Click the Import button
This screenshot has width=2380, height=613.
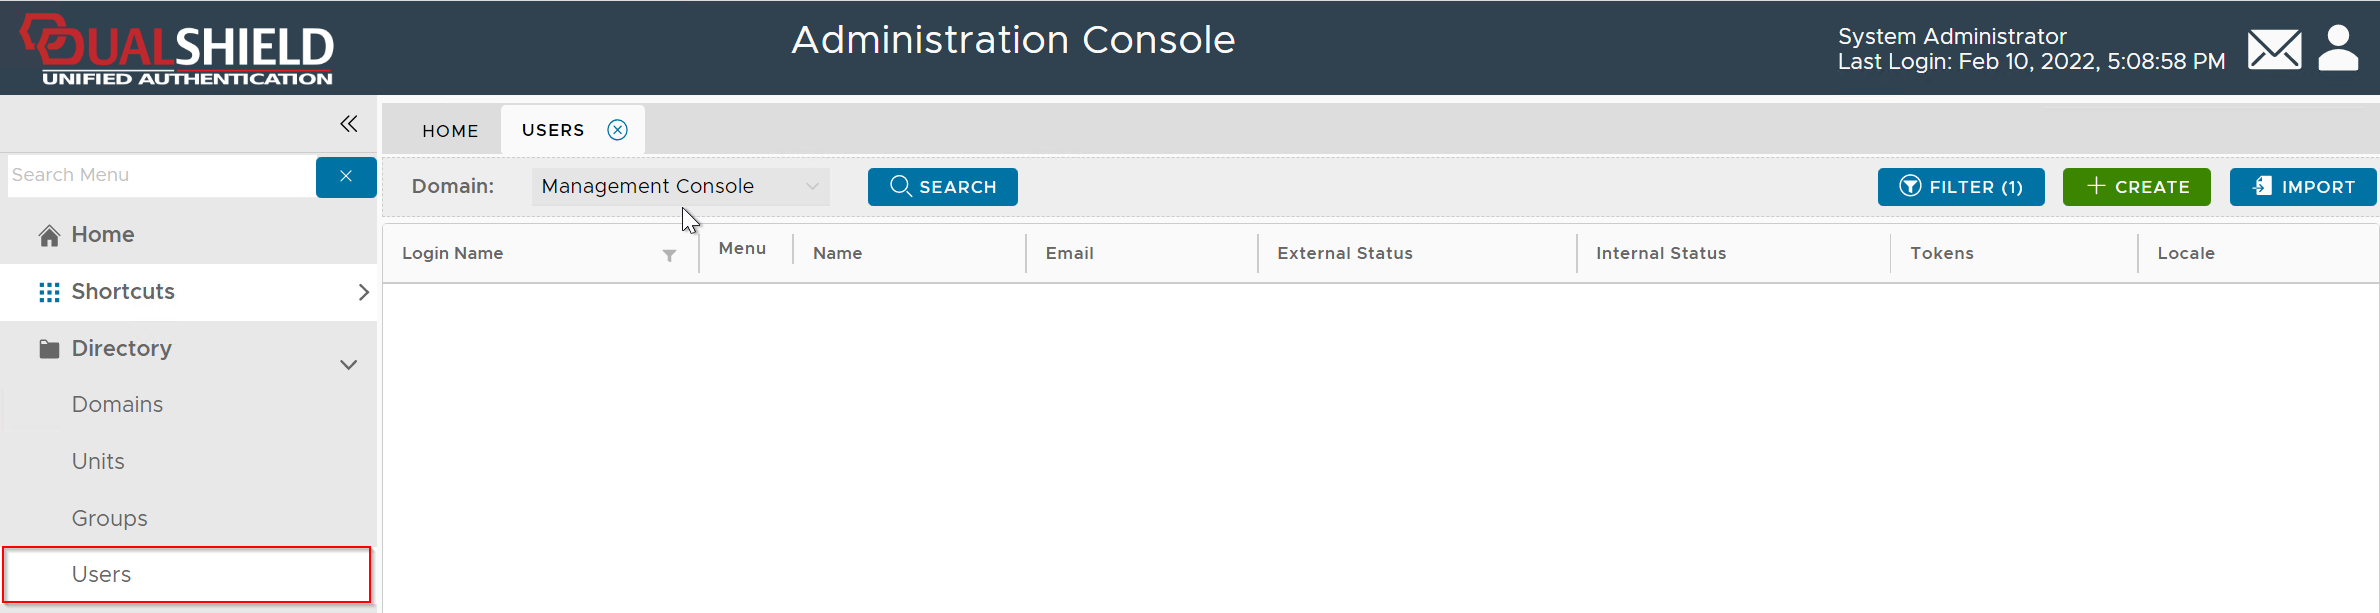[2302, 187]
